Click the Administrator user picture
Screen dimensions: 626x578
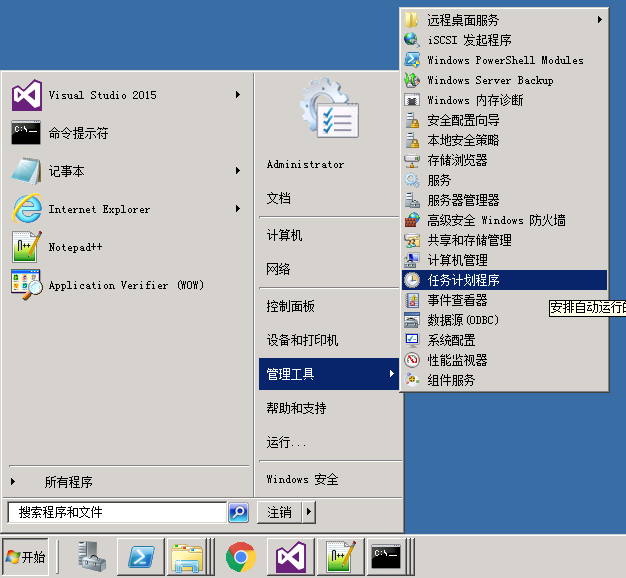[x=330, y=109]
